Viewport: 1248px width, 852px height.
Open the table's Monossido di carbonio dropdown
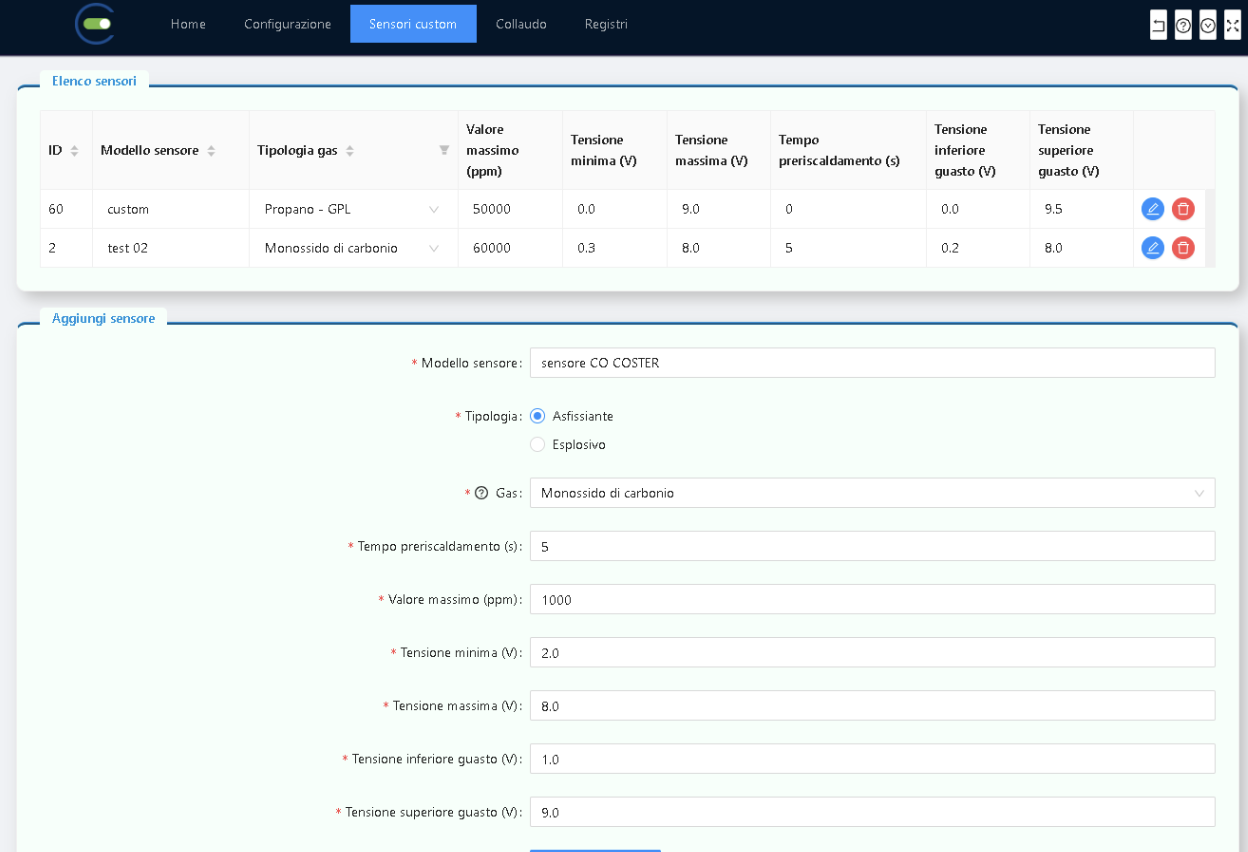coord(353,248)
